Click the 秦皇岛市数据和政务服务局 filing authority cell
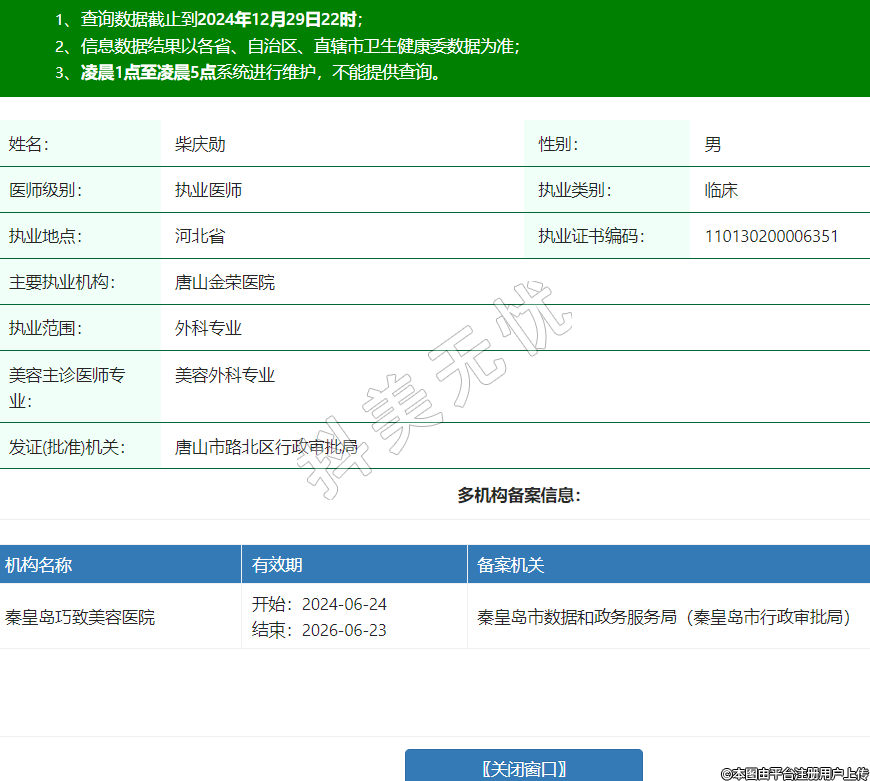The width and height of the screenshot is (870, 781). point(664,617)
